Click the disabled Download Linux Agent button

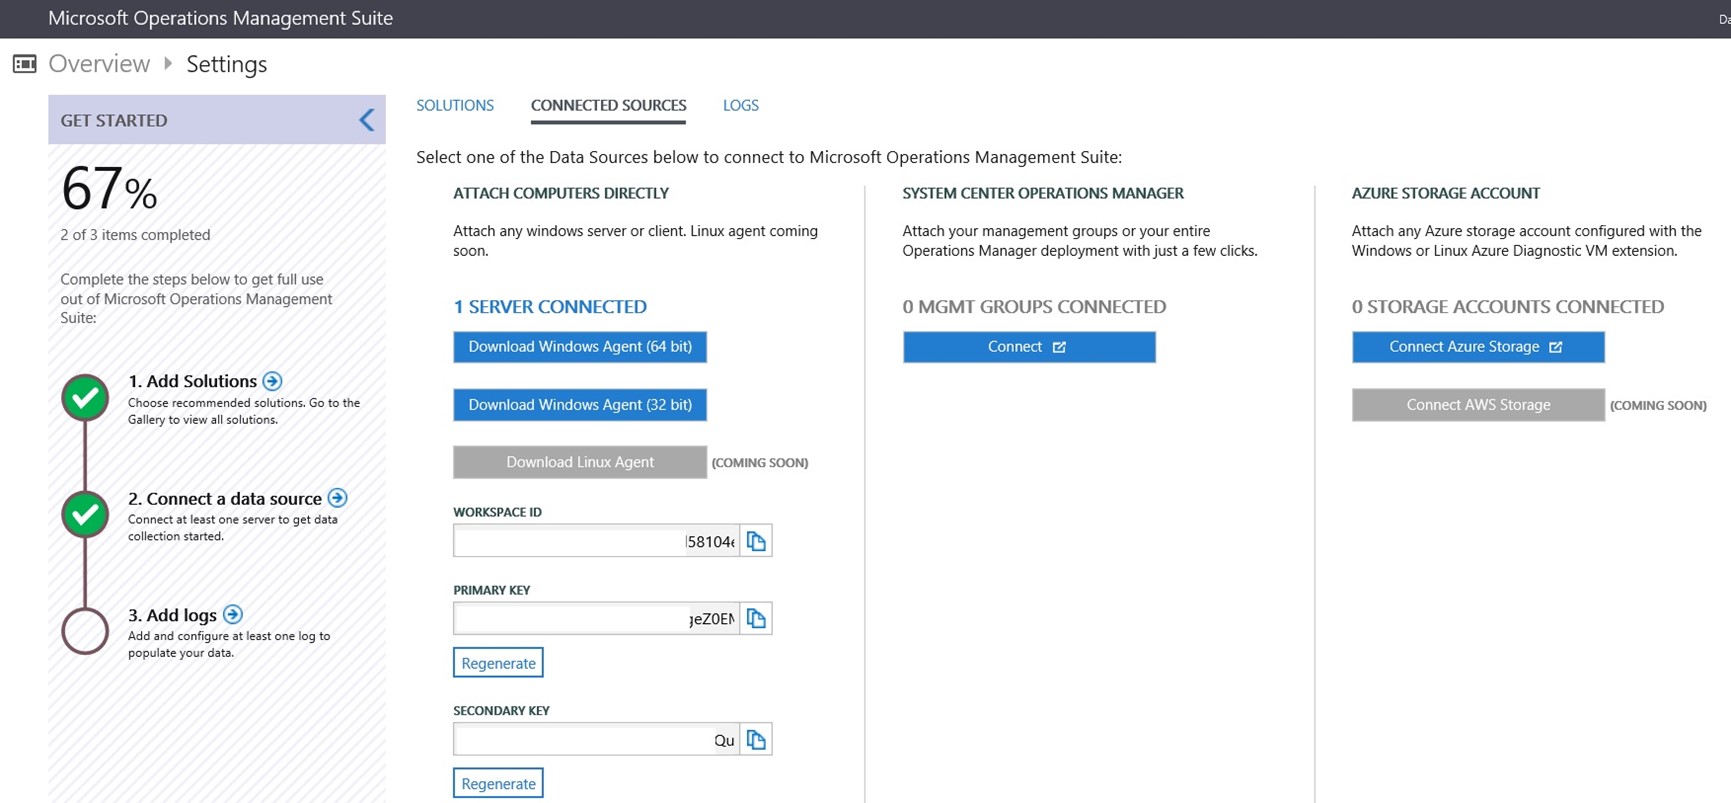tap(580, 462)
